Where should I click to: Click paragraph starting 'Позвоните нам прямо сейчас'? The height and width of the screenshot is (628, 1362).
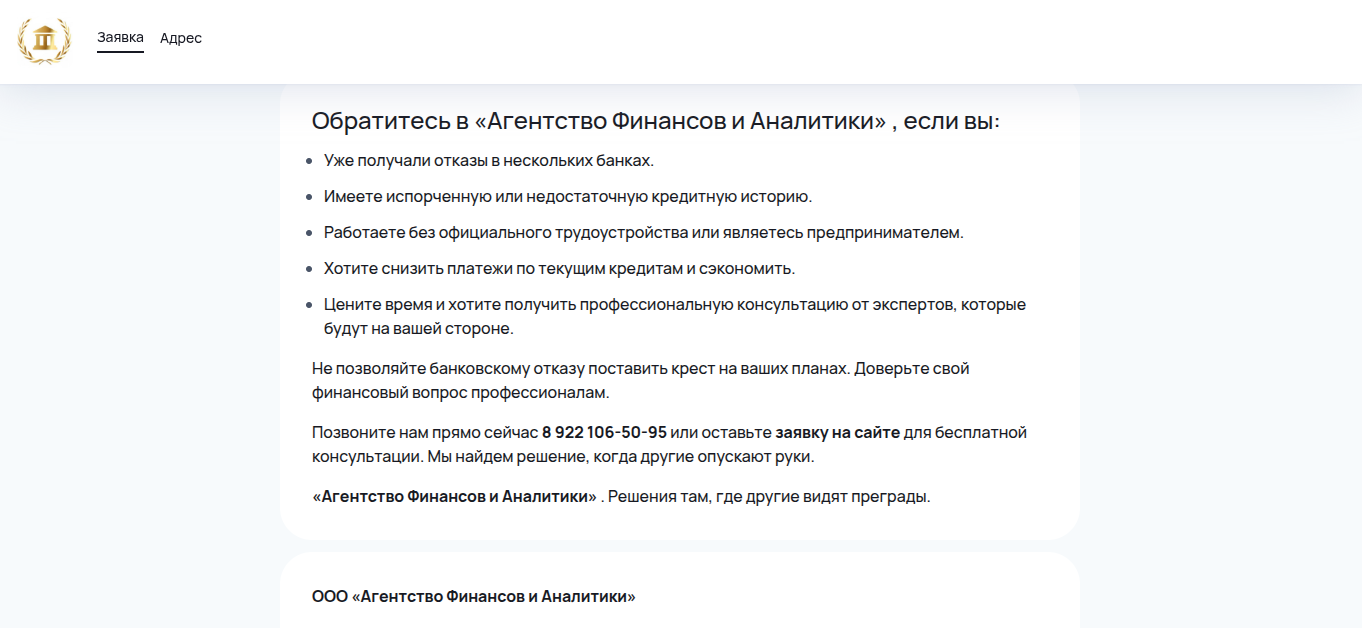670,444
